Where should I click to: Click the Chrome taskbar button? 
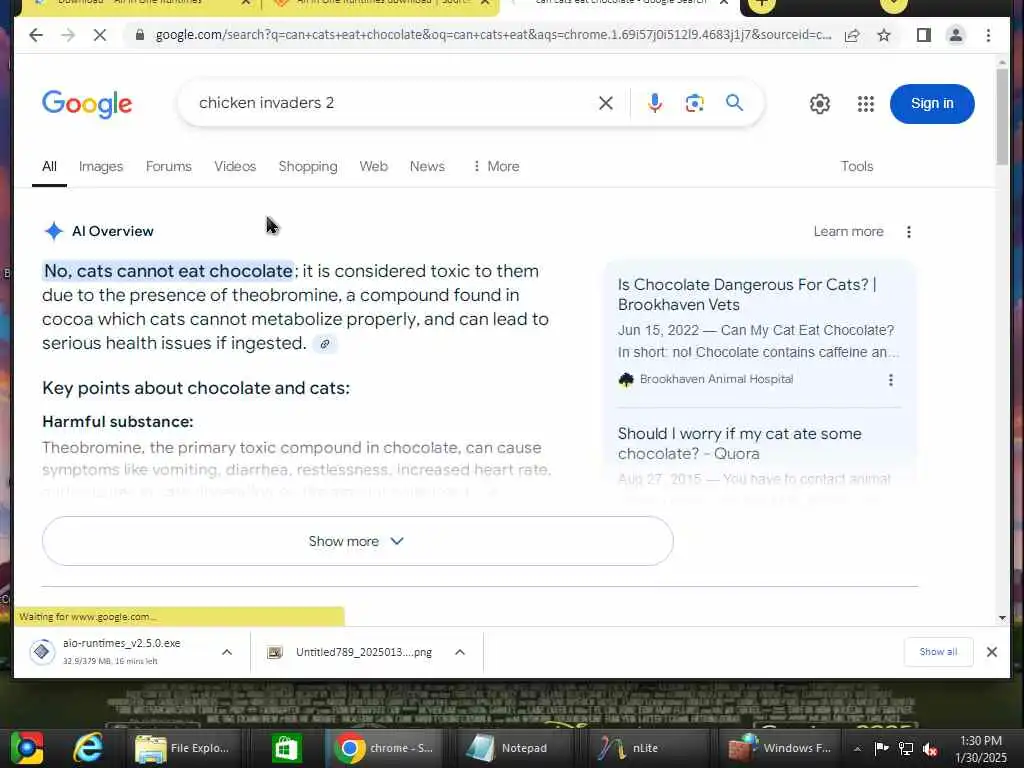click(384, 748)
